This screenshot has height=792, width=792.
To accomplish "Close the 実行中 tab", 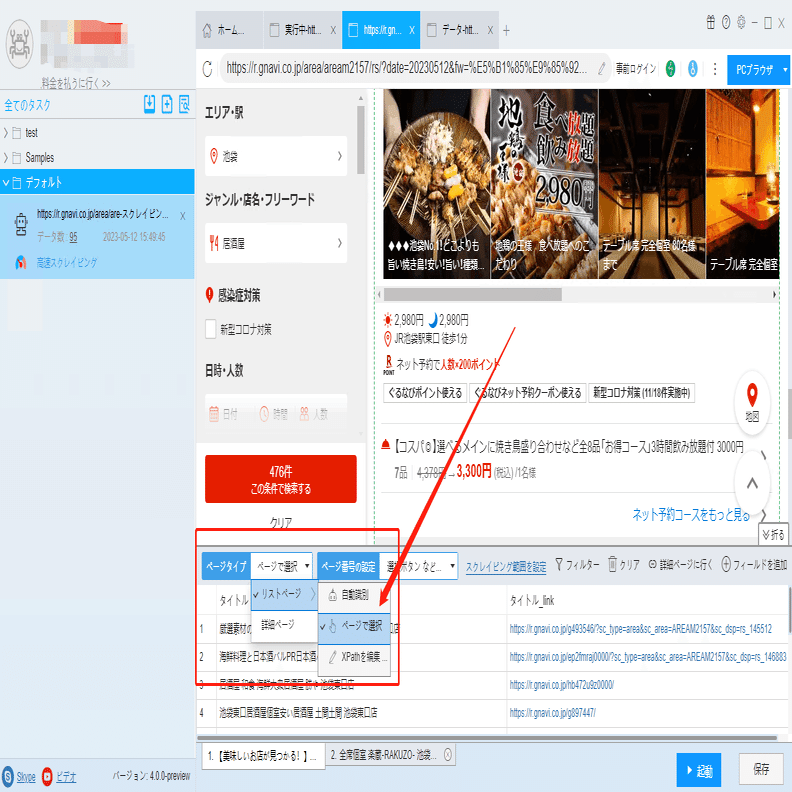I will tap(333, 31).
